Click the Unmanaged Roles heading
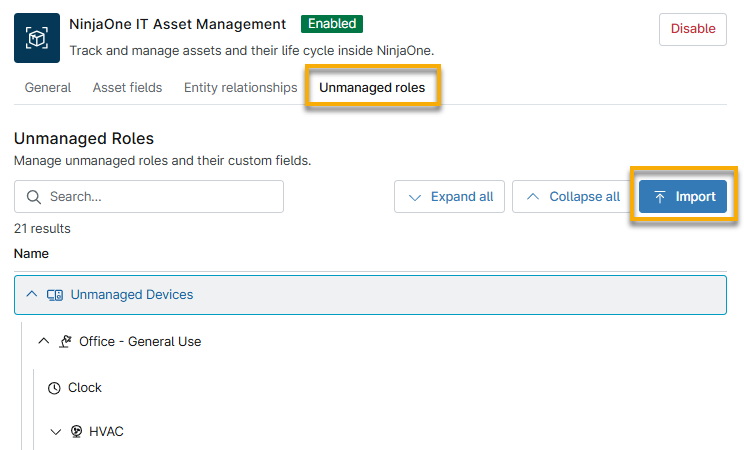 pyautogui.click(x=84, y=139)
